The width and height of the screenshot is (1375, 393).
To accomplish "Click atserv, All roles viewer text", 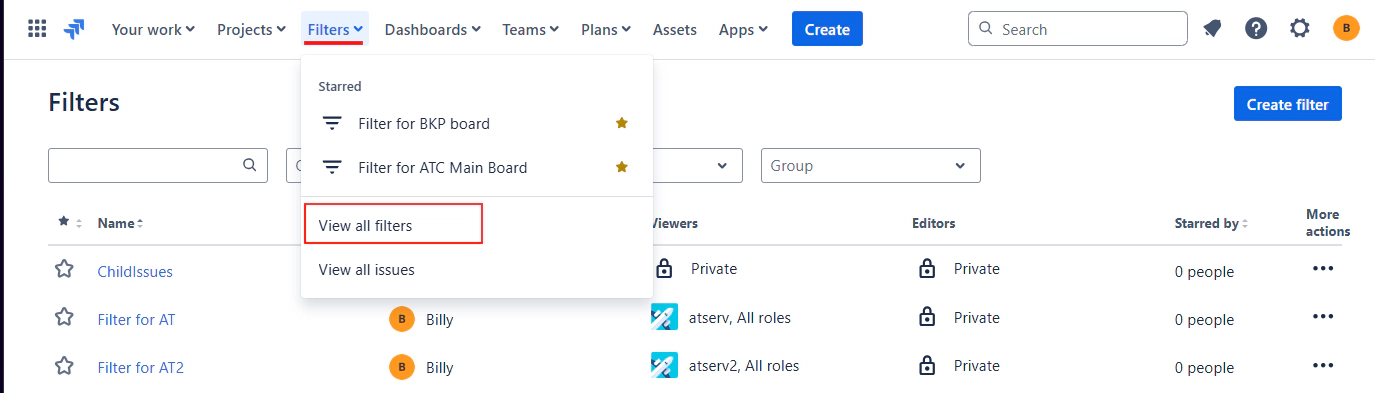I will (x=740, y=318).
